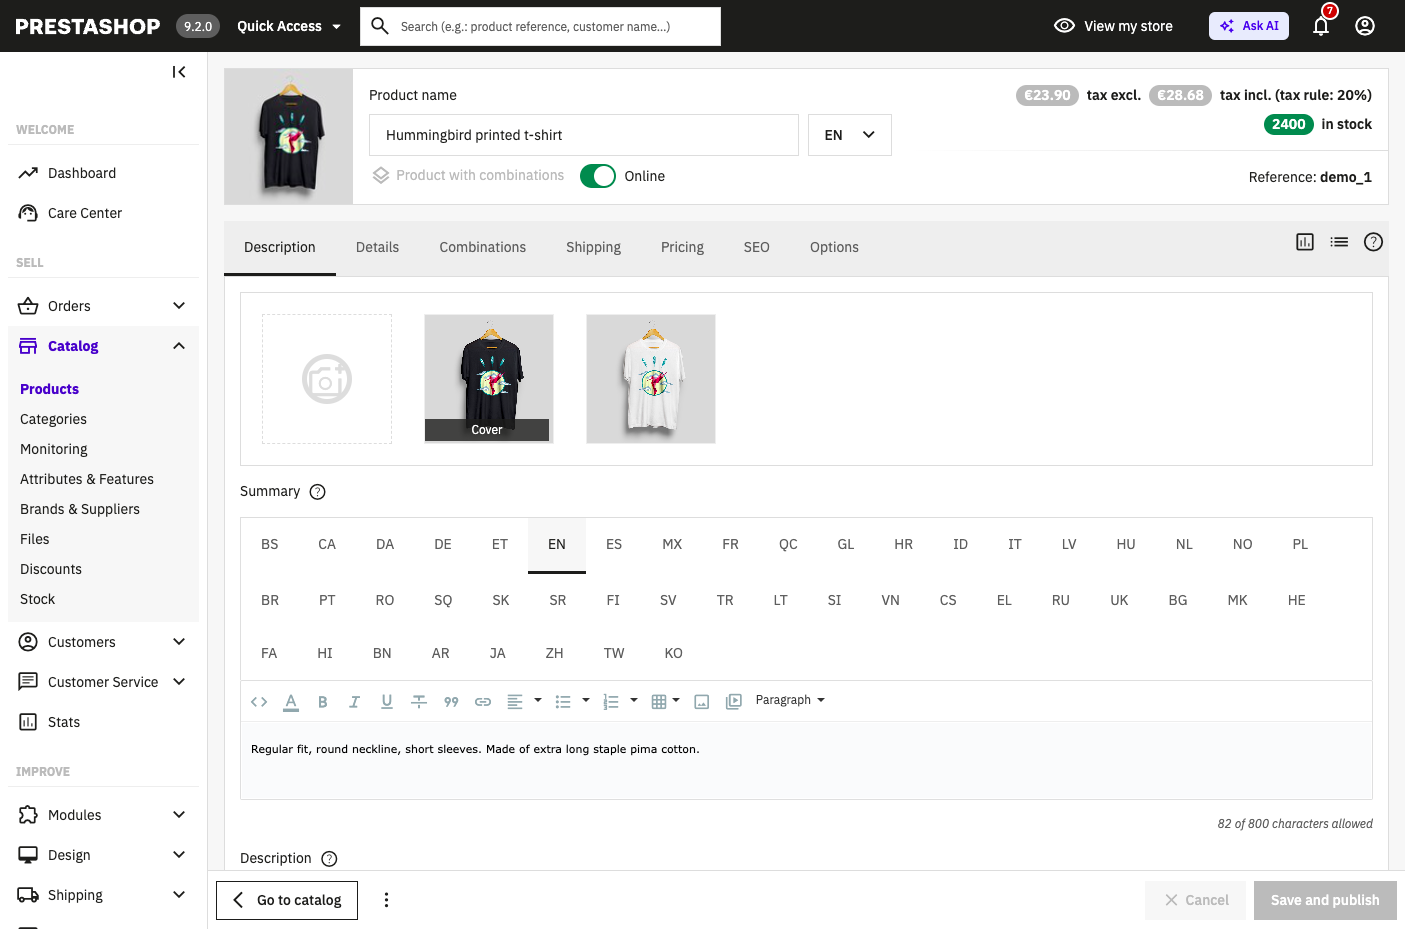Click the product name input field

(584, 135)
